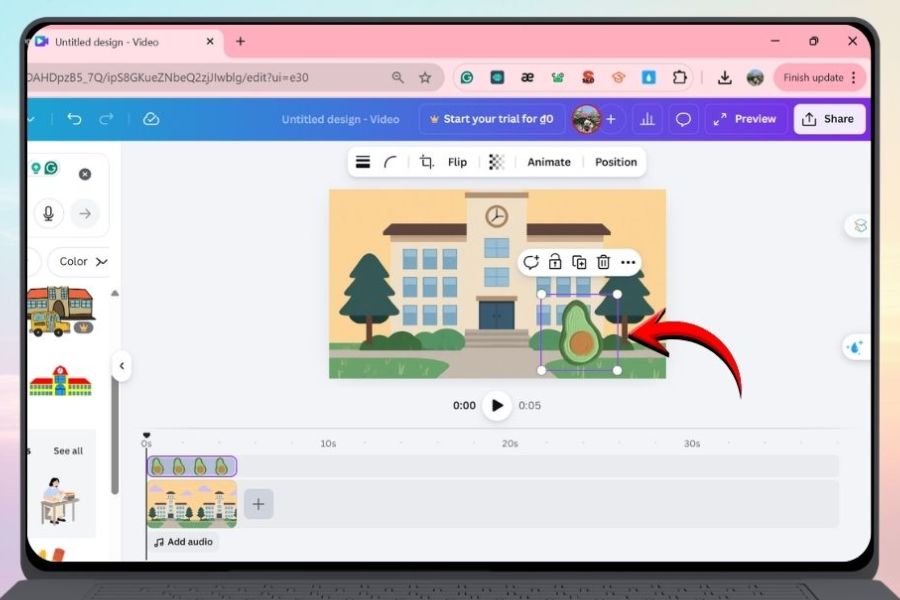The image size is (900, 600).
Task: Add a new page to the timeline
Action: pyautogui.click(x=258, y=504)
